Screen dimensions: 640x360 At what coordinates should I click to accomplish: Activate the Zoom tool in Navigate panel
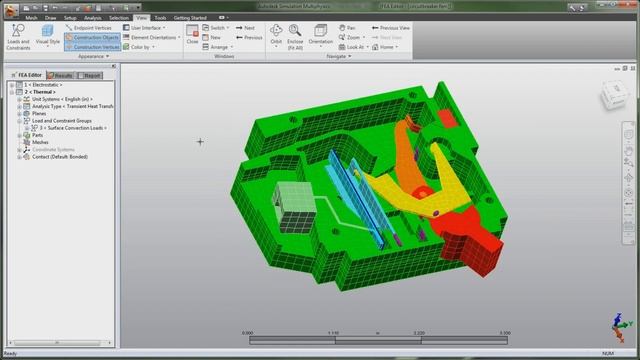[x=352, y=37]
